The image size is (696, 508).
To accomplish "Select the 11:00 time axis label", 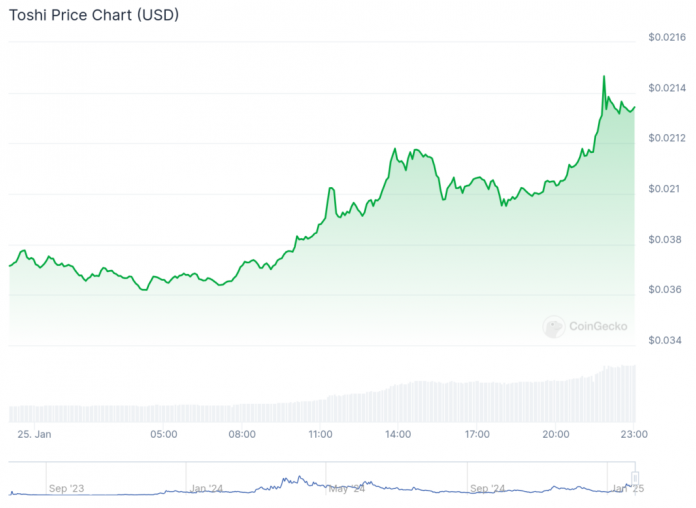I will 320,434.
